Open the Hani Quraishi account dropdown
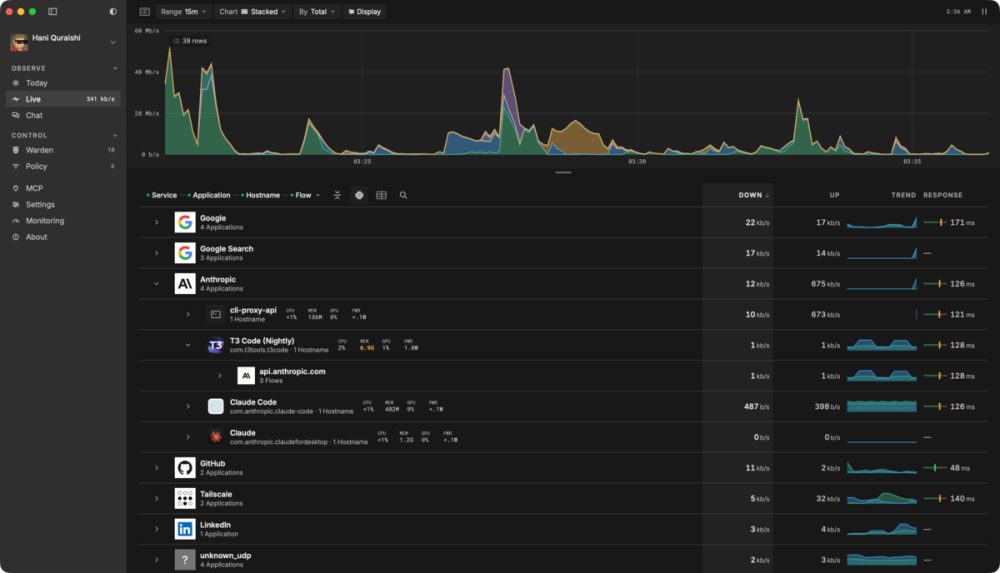1000x573 pixels. (x=113, y=42)
